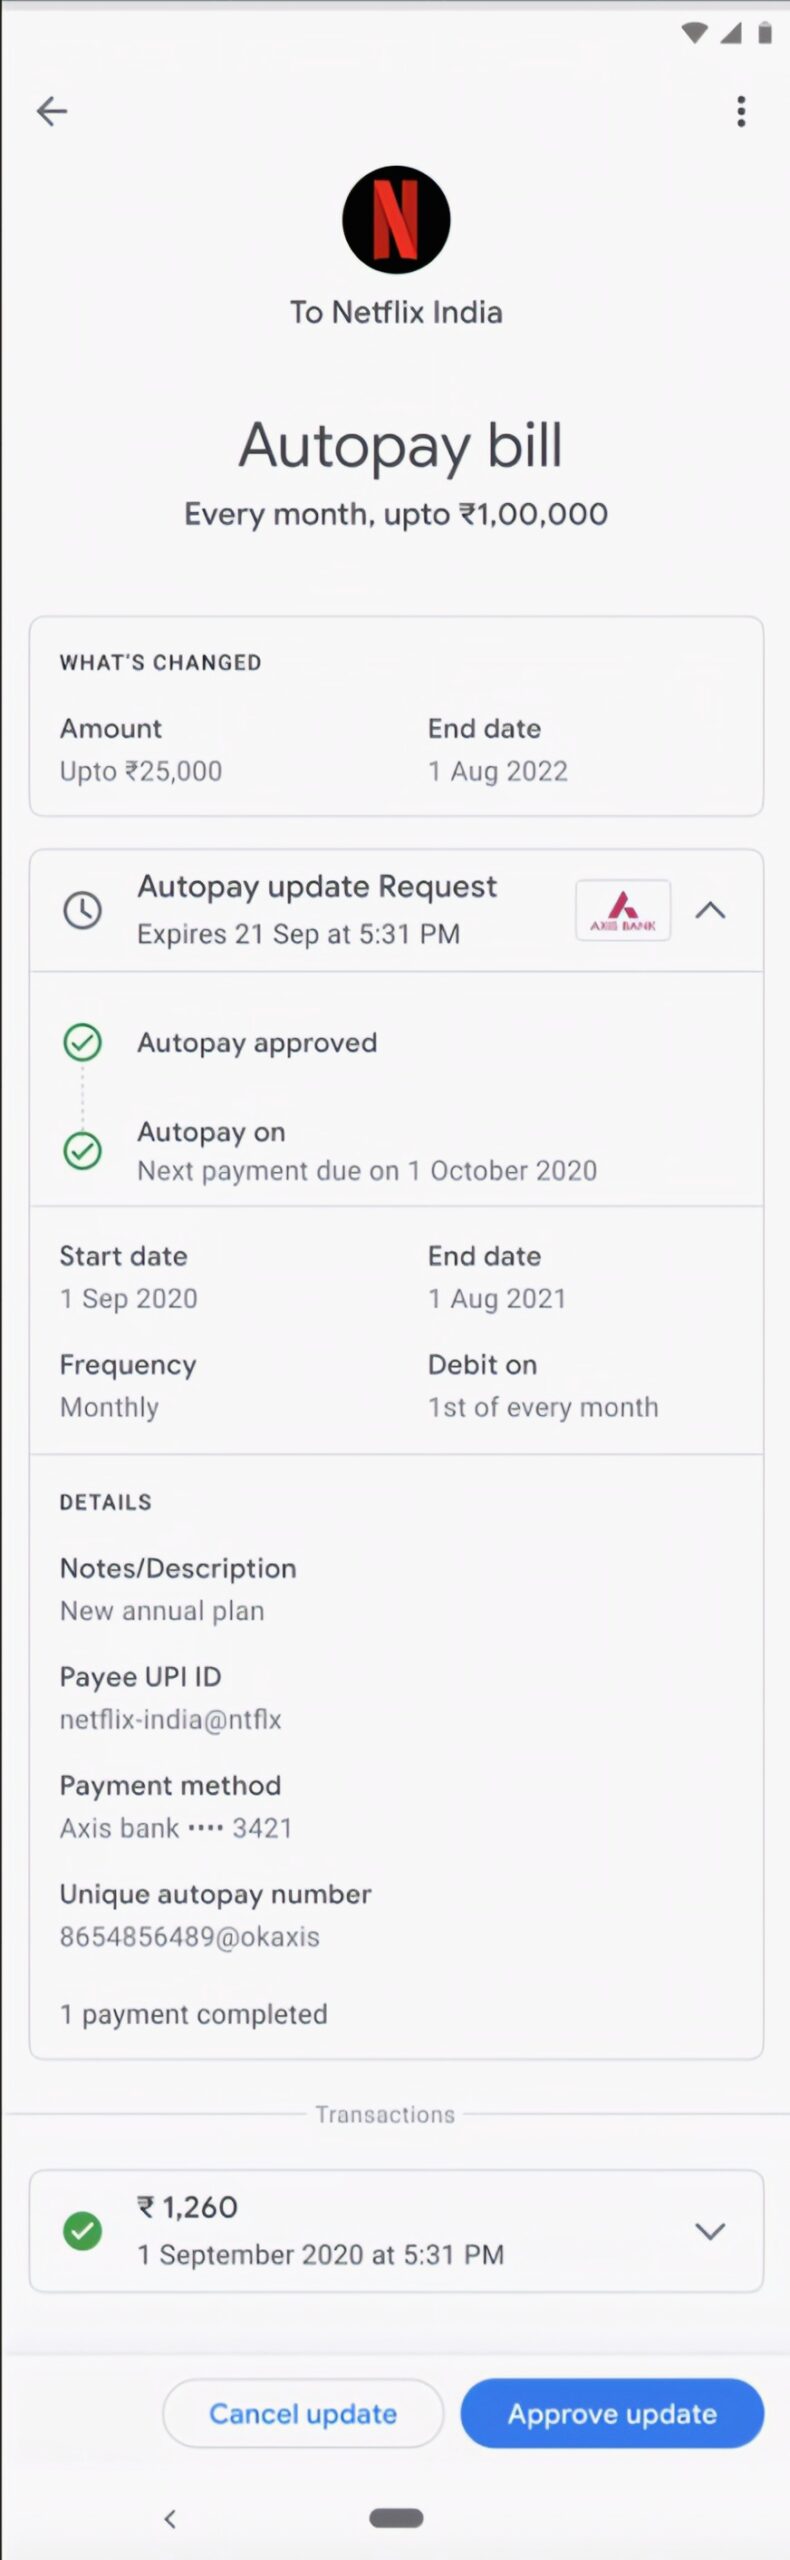Tap the Payee UPI ID netflix-india@ntflx
This screenshot has height=2560, width=790.
coord(171,1719)
